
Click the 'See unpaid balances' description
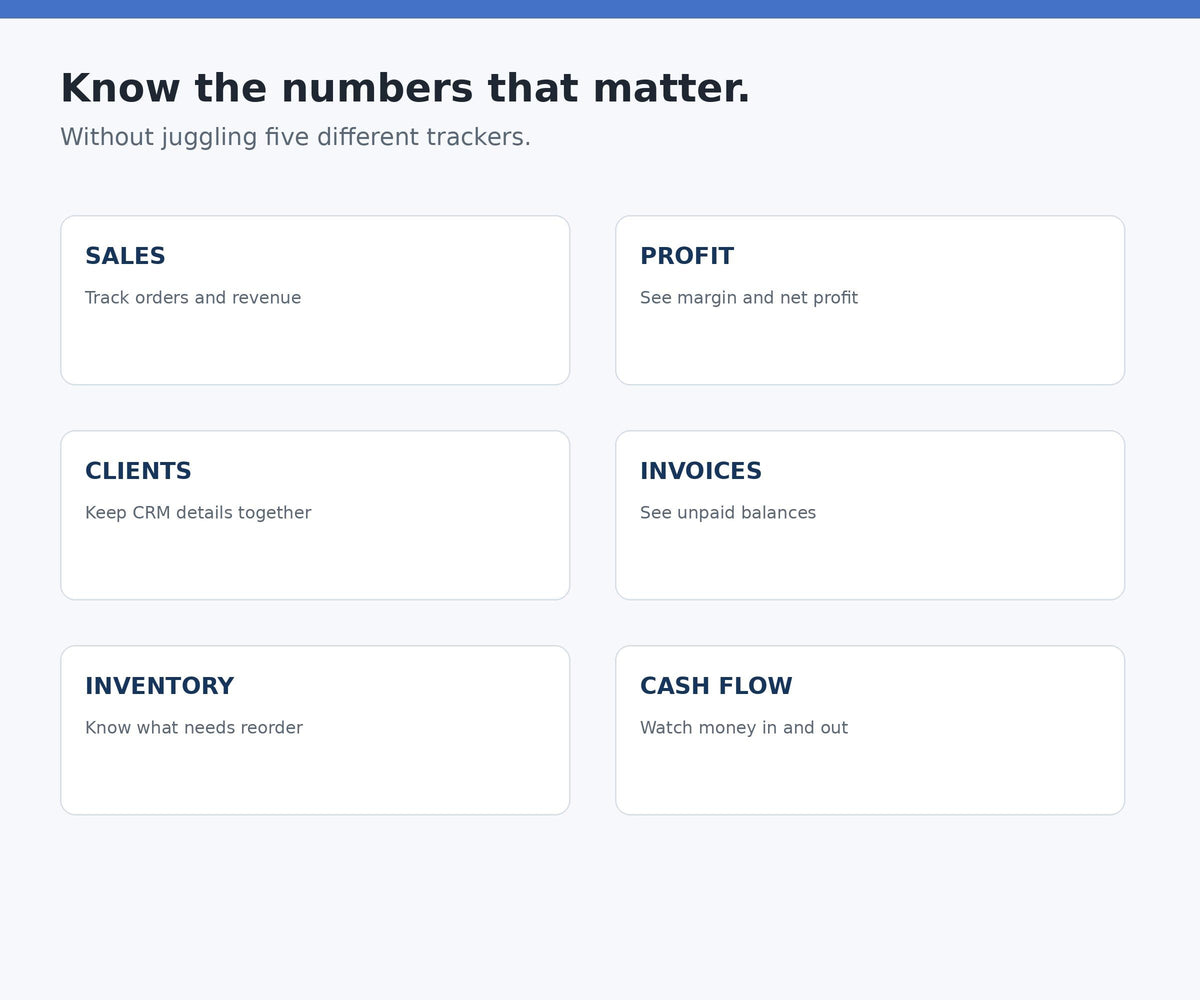coord(728,513)
